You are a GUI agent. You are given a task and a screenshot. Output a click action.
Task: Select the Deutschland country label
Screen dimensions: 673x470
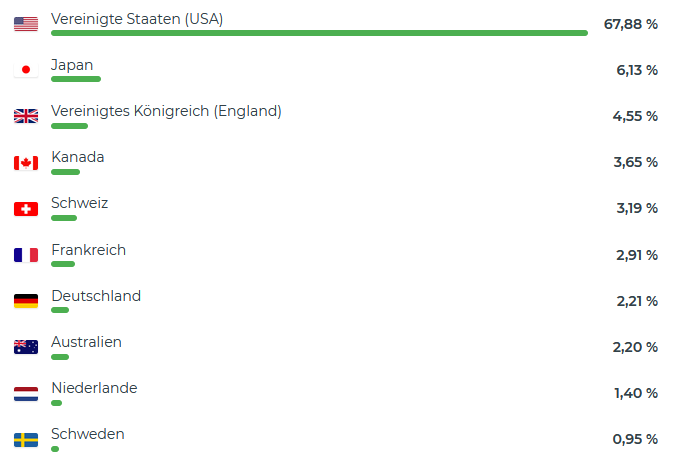(x=96, y=296)
